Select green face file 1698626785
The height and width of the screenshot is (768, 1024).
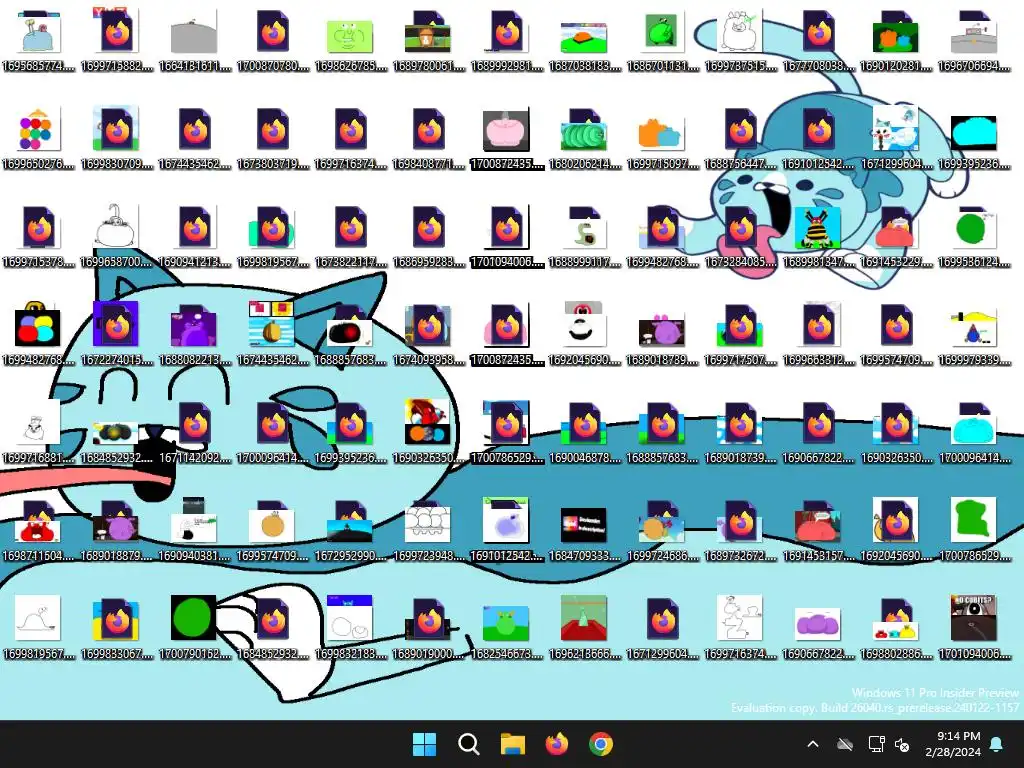tap(351, 40)
